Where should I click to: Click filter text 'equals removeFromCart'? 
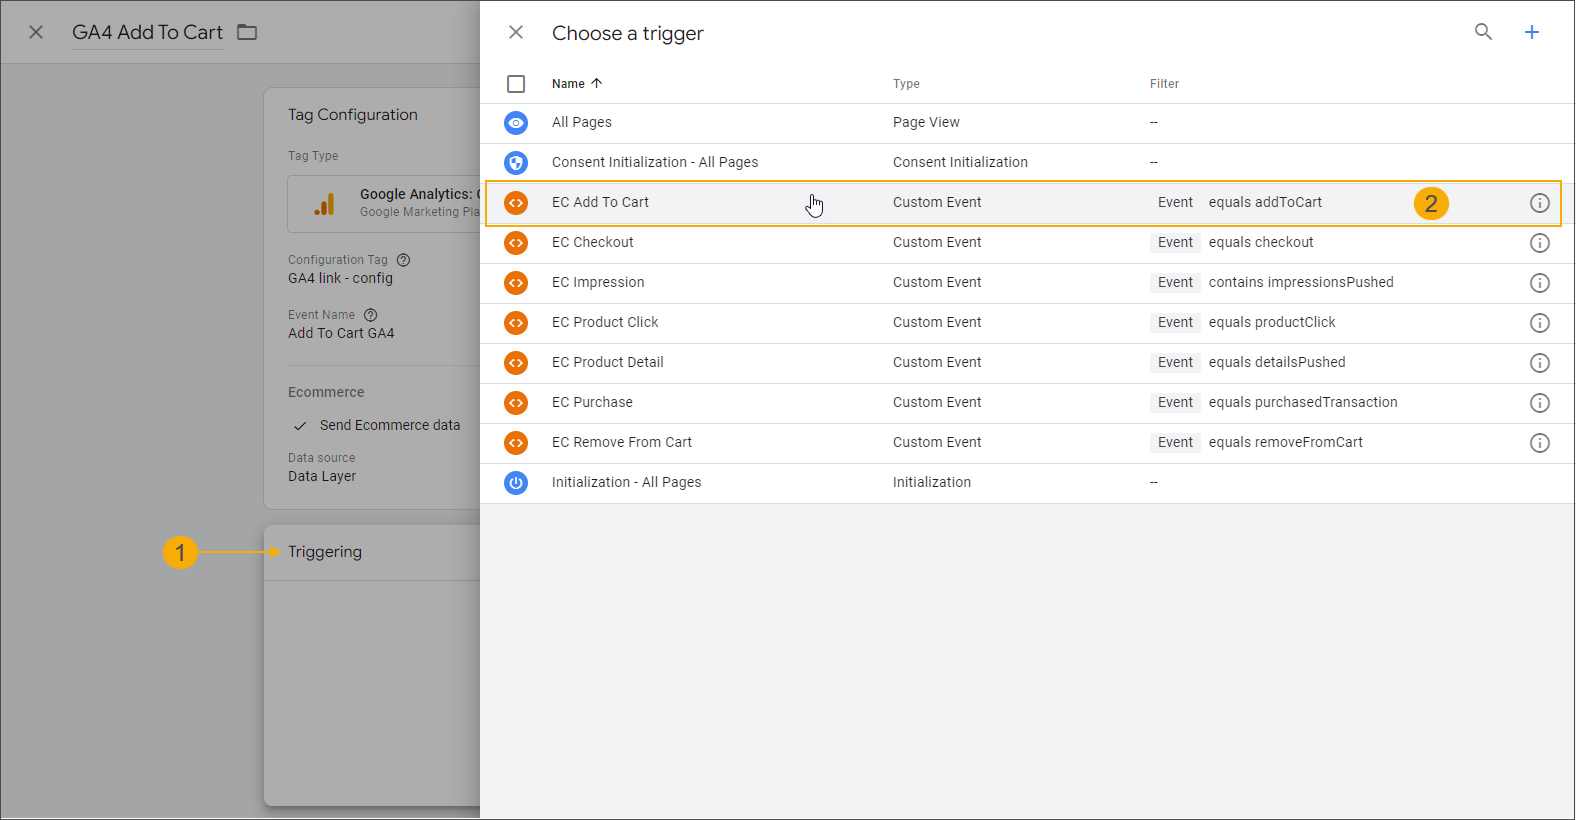click(x=1286, y=442)
